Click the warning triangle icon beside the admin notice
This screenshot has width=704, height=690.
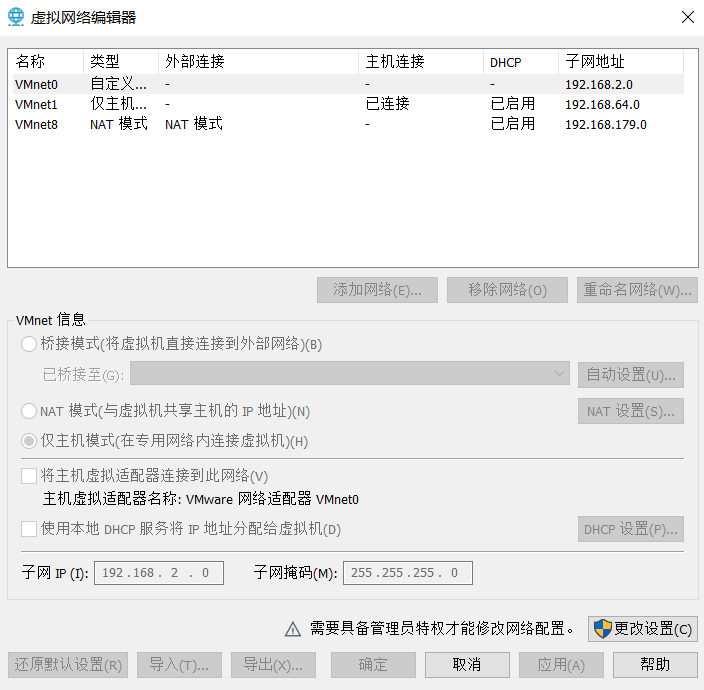pyautogui.click(x=293, y=629)
